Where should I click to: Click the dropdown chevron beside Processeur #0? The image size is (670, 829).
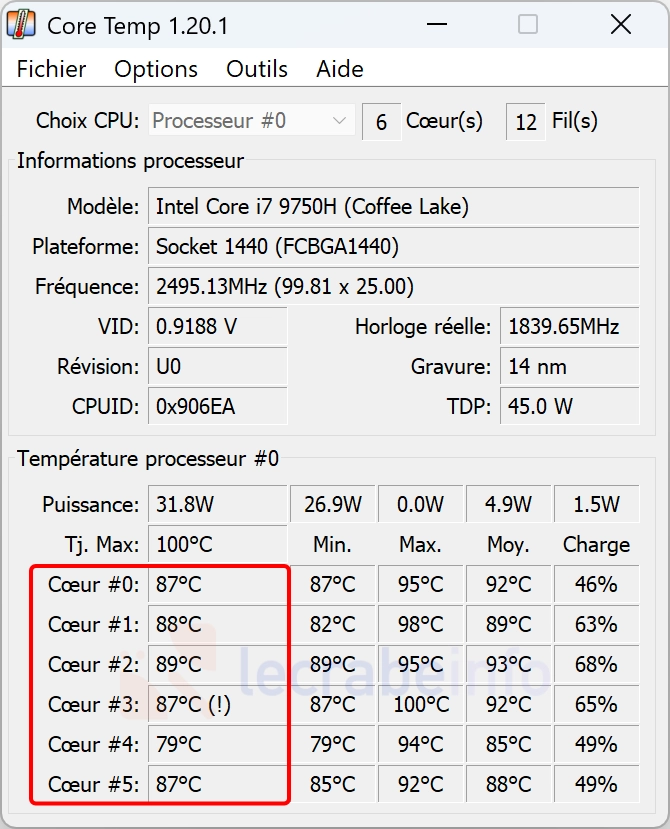click(x=339, y=121)
